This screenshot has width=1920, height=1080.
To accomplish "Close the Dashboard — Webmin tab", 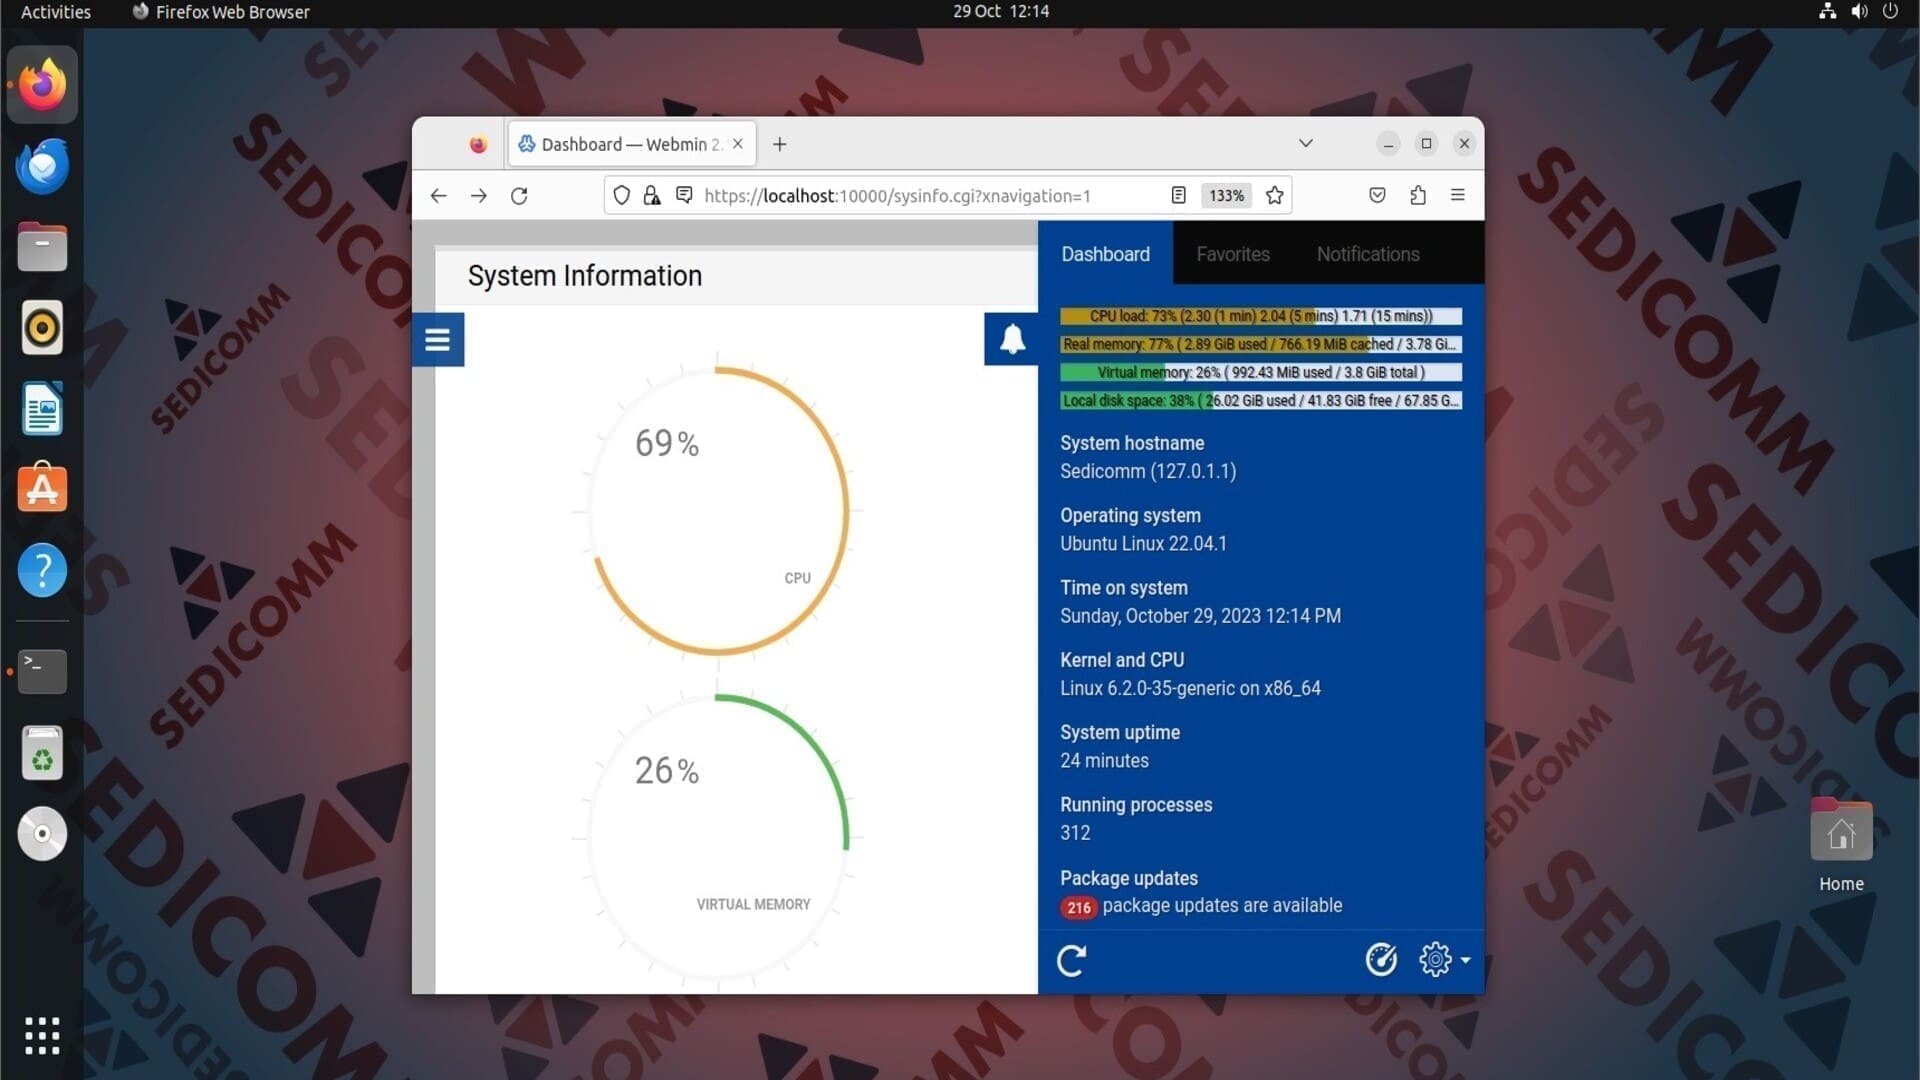I will (x=737, y=144).
